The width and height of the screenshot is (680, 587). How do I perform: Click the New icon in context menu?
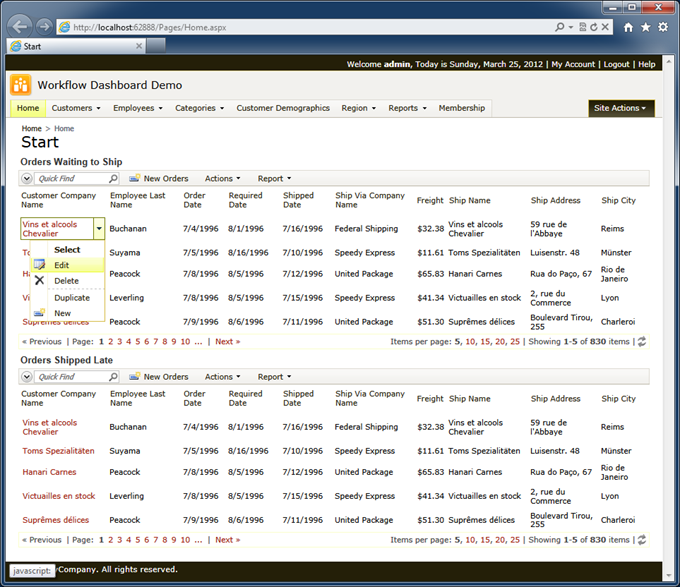[x=39, y=312]
